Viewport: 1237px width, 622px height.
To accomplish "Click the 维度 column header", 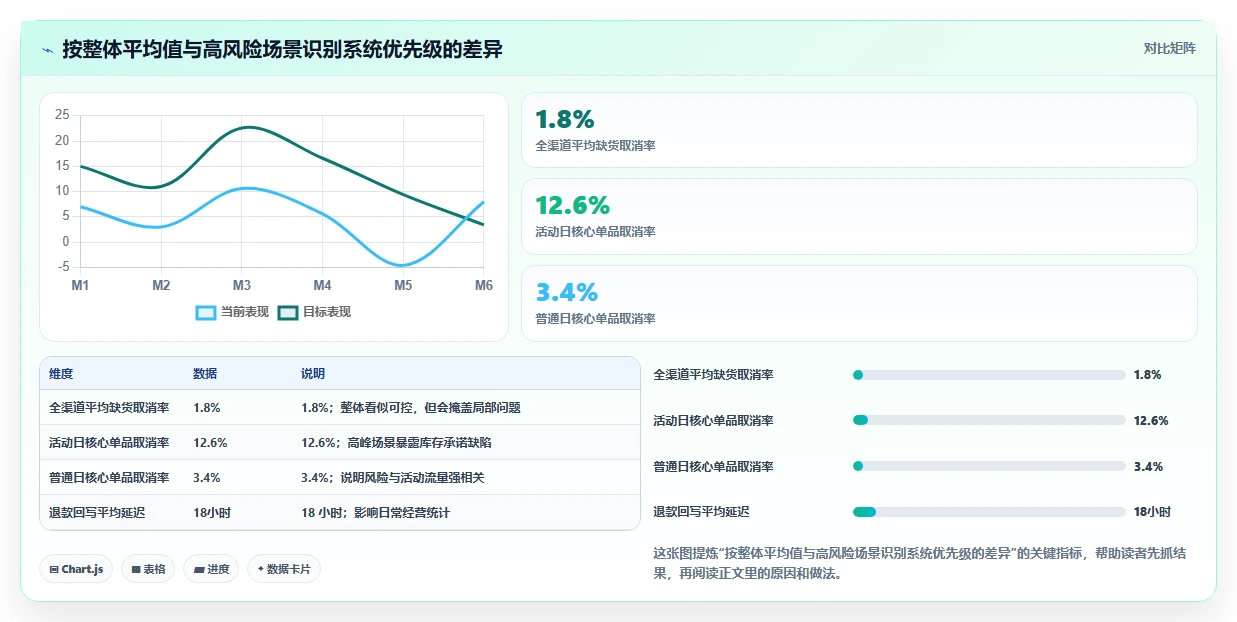I will point(61,374).
